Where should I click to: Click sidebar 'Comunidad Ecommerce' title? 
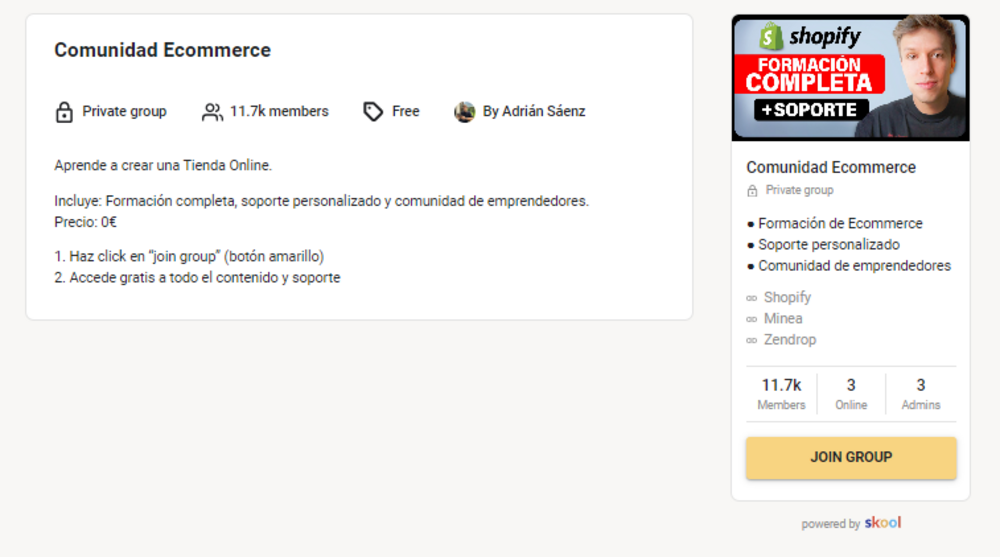coord(831,167)
